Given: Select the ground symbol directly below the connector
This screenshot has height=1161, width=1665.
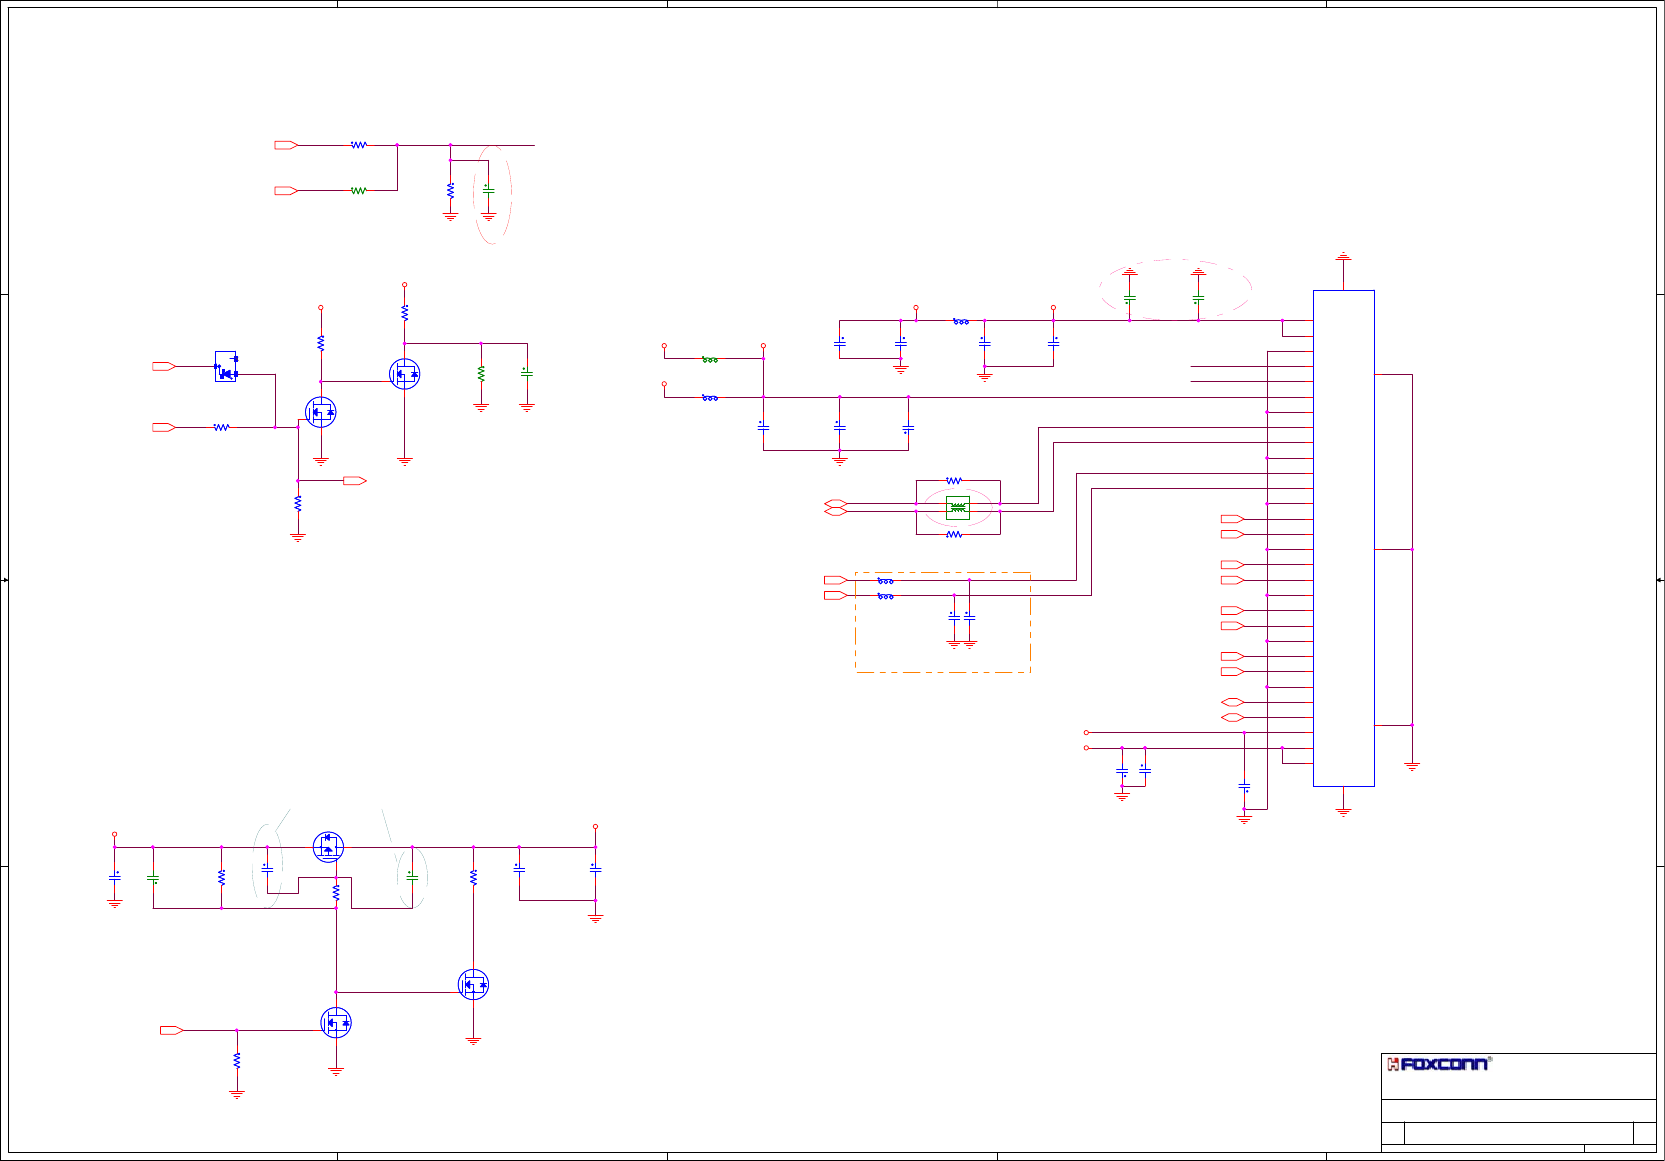Looking at the screenshot, I should pos(1343,811).
